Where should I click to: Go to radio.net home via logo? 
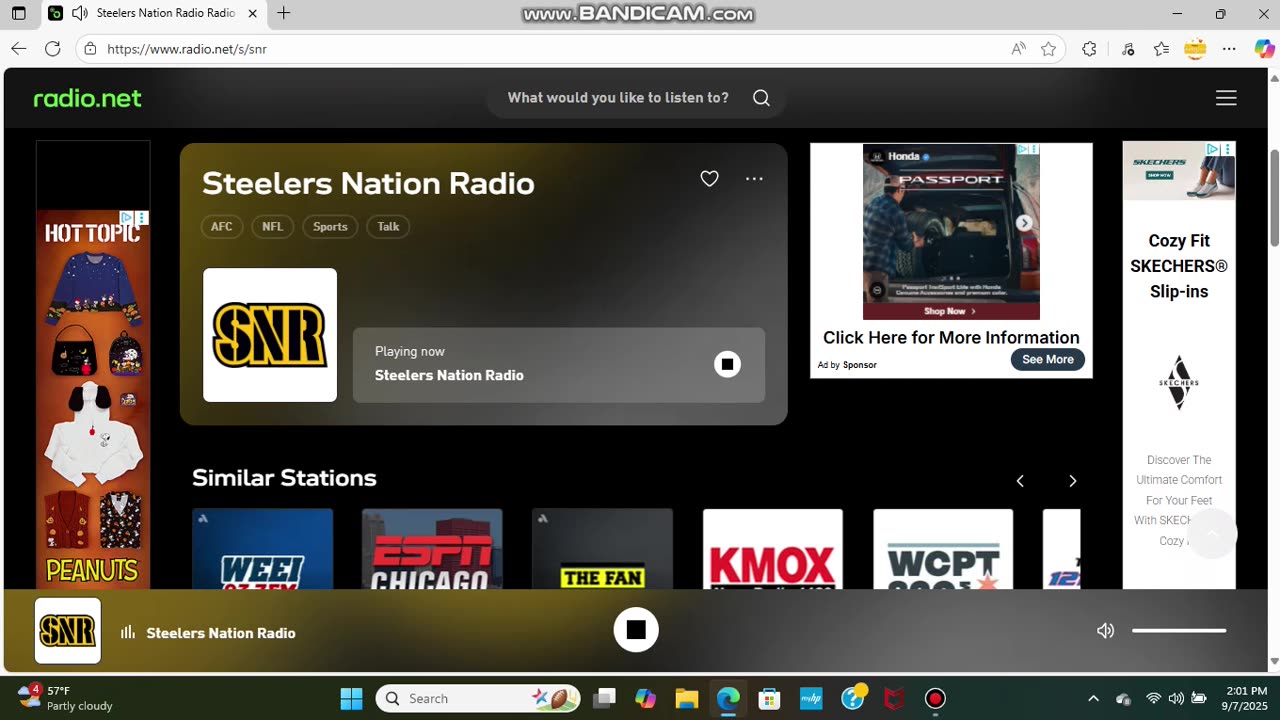(x=88, y=98)
